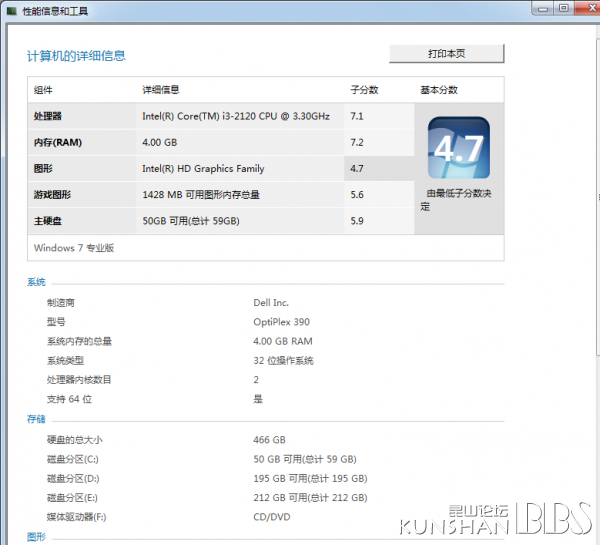Viewport: 600px width, 545px height.
Task: Click the 详细信息 column header
Action: [x=161, y=90]
